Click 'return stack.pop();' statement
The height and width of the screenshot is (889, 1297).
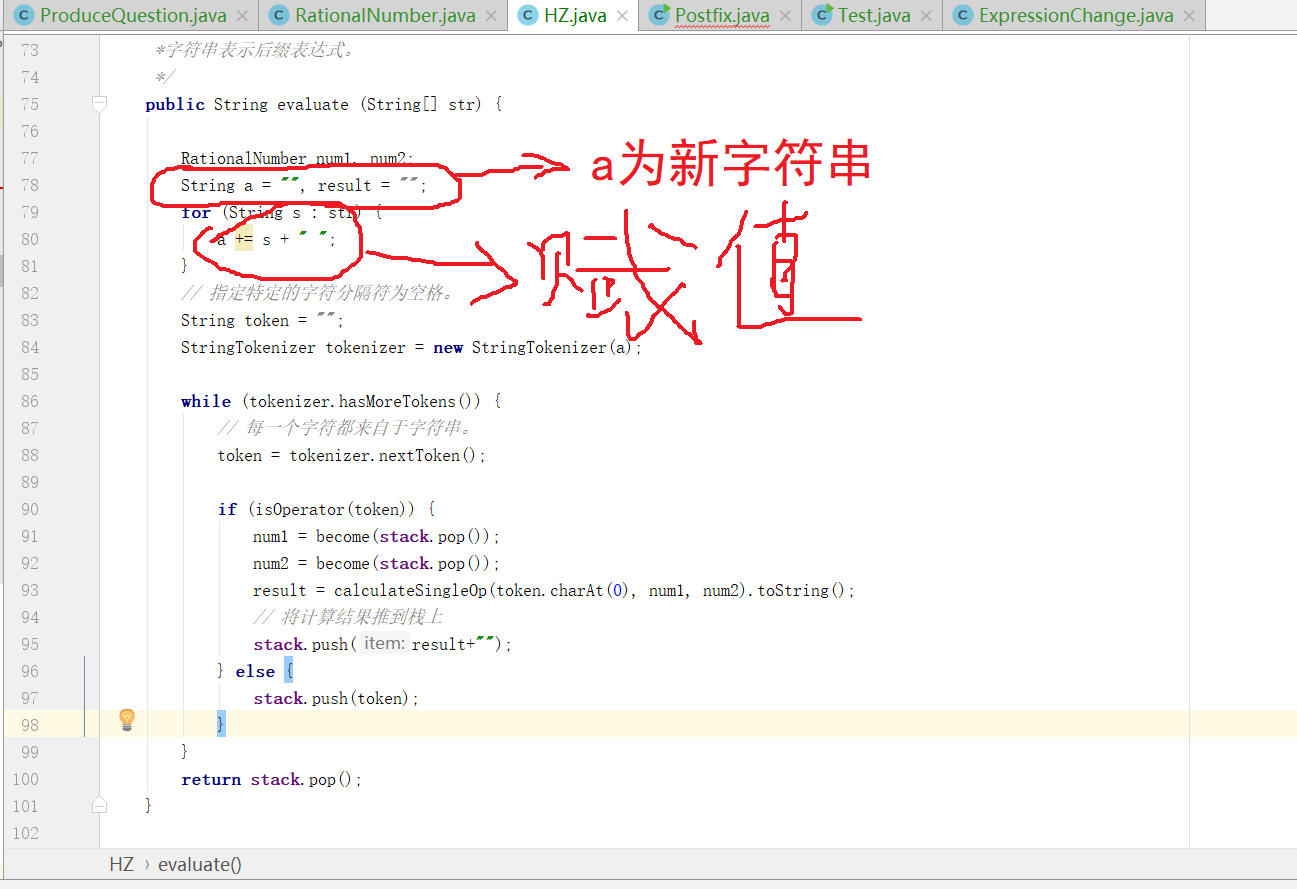[x=272, y=779]
